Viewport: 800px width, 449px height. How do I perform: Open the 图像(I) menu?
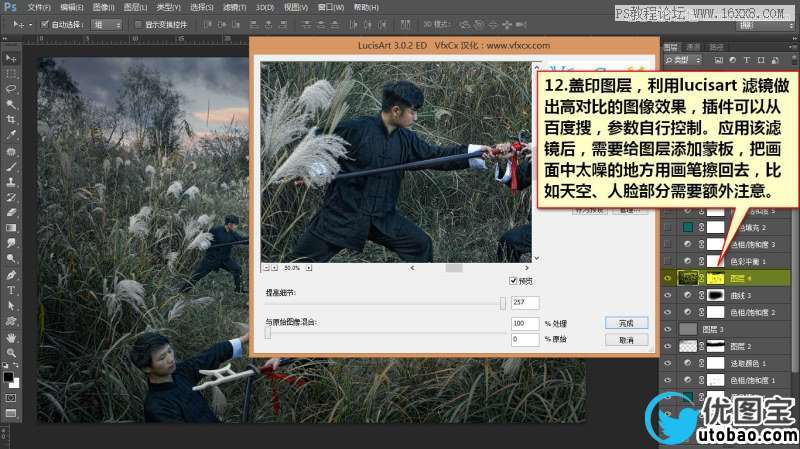pos(104,8)
